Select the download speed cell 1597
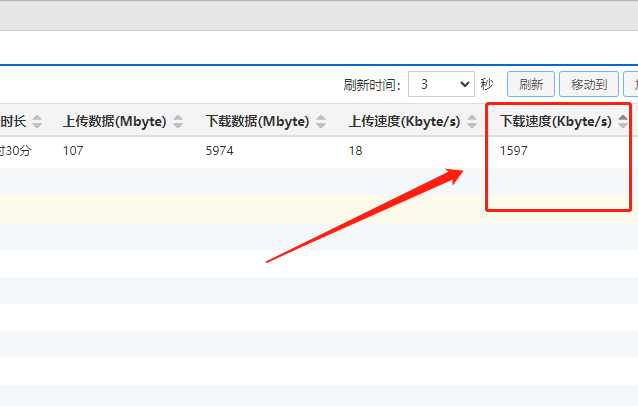The height and width of the screenshot is (406, 638). click(x=513, y=151)
